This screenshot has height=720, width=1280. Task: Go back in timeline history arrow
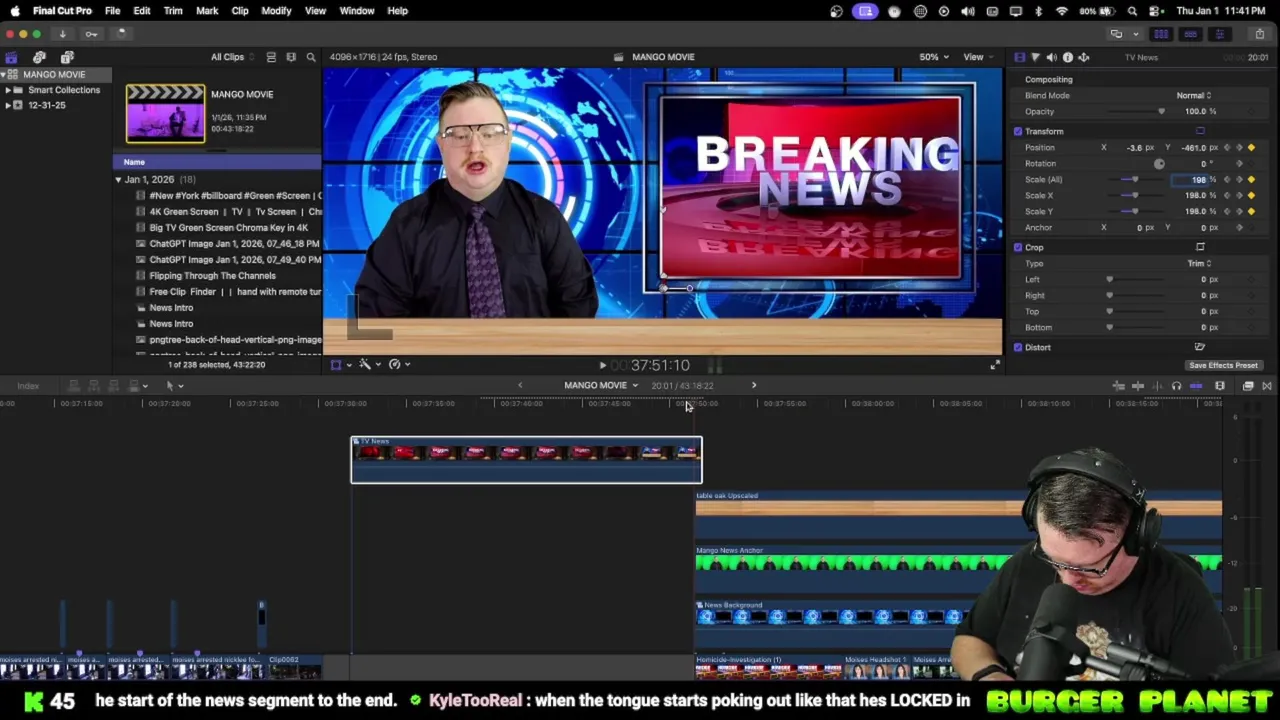point(519,386)
